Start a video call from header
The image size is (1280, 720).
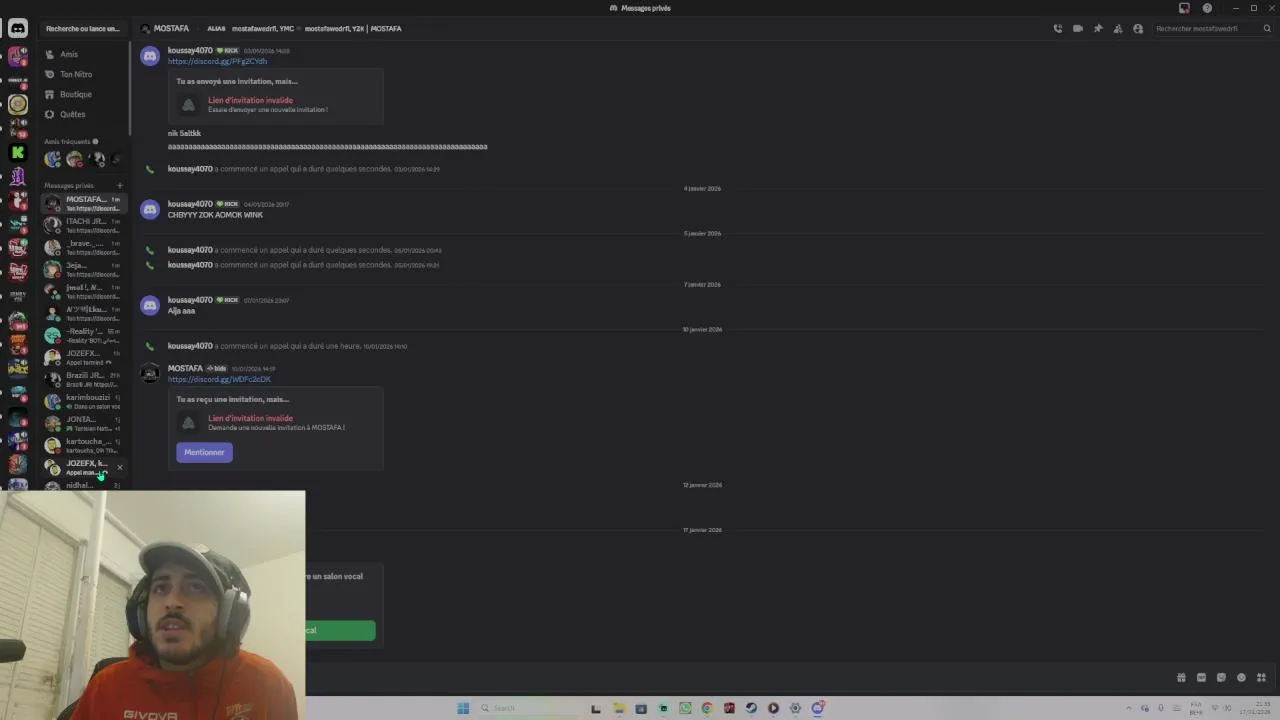[x=1078, y=28]
